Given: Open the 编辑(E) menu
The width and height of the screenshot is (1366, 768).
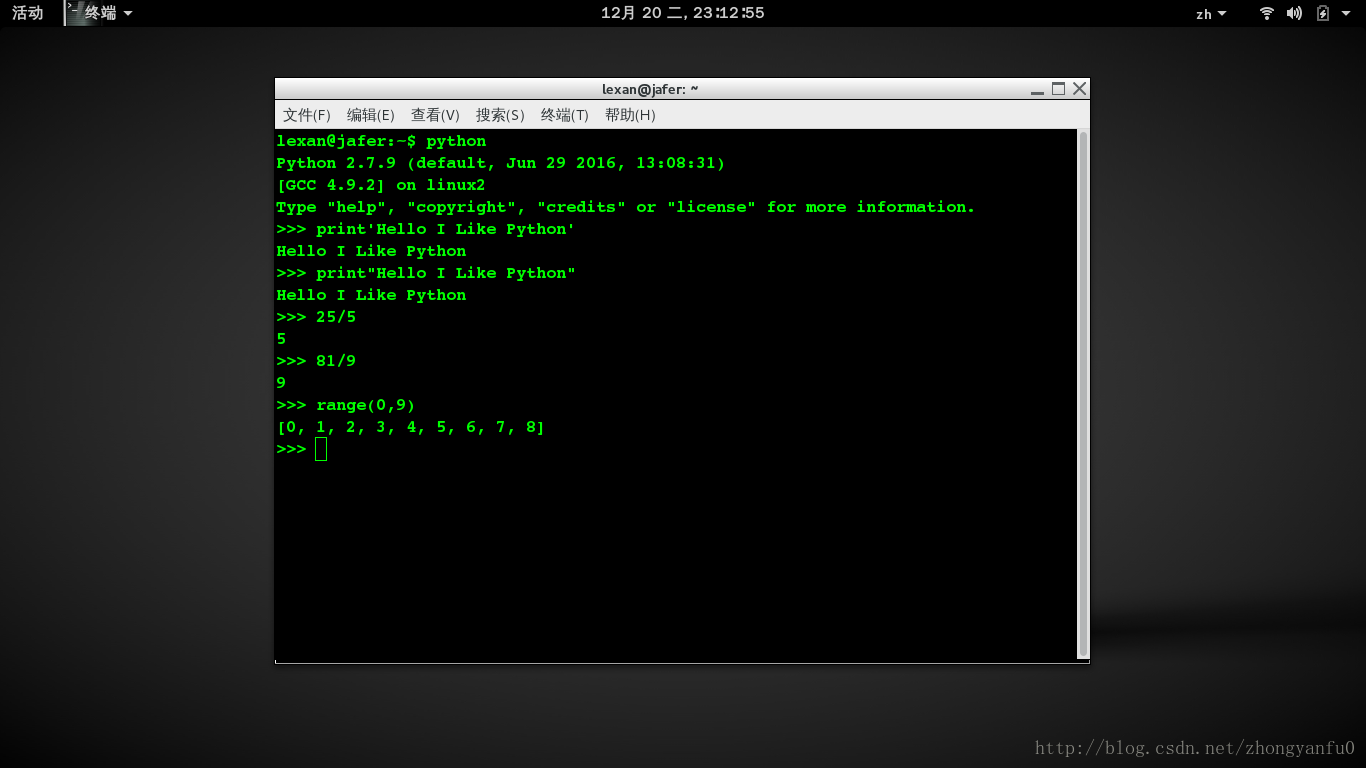Looking at the screenshot, I should [x=371, y=115].
